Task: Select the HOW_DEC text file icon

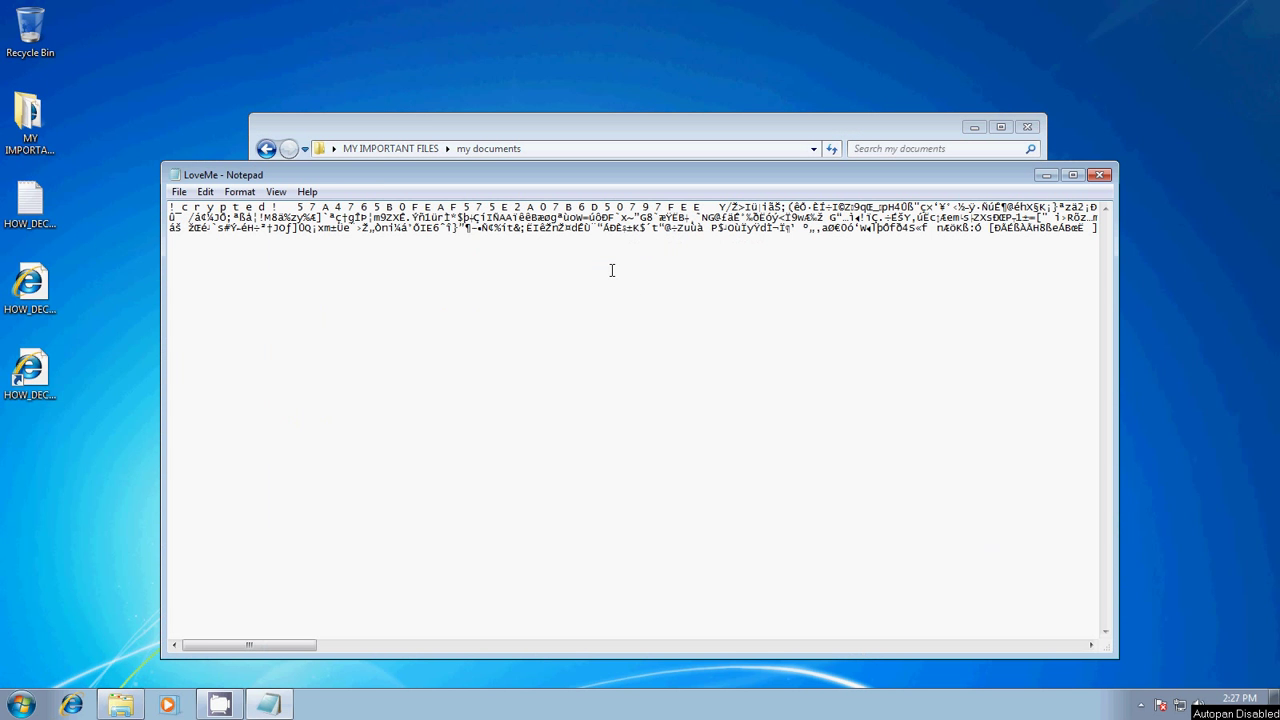Action: point(30,205)
